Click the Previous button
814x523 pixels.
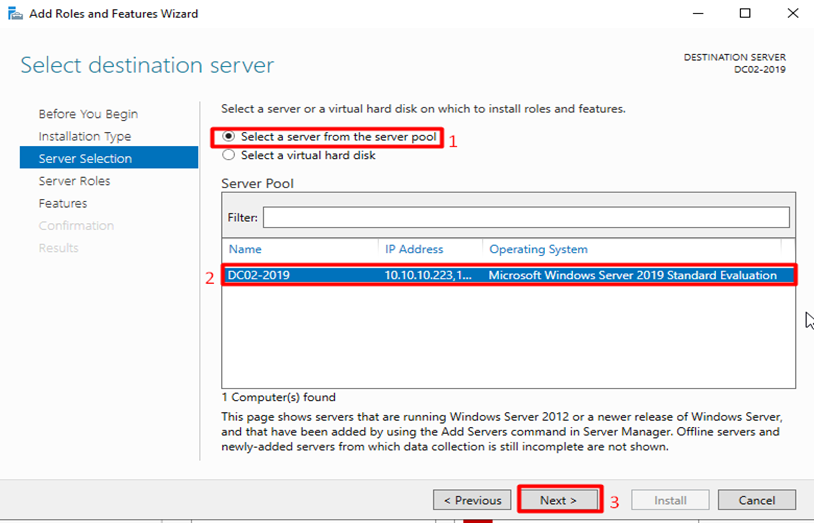point(471,500)
